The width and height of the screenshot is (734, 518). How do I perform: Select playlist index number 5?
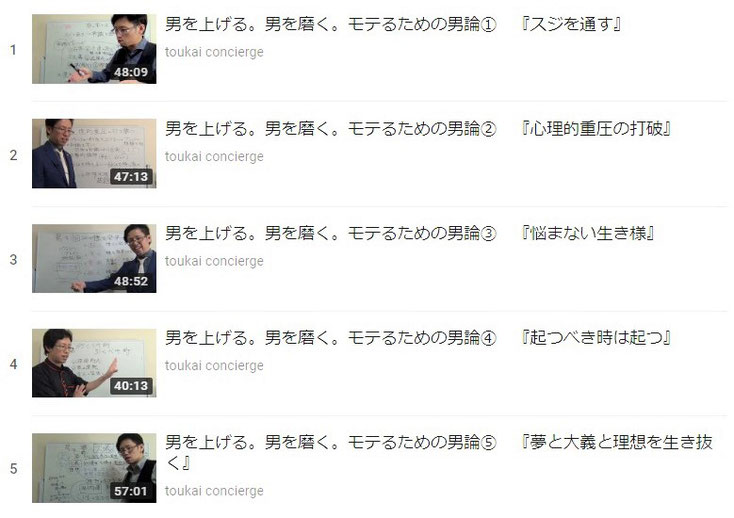(x=13, y=468)
